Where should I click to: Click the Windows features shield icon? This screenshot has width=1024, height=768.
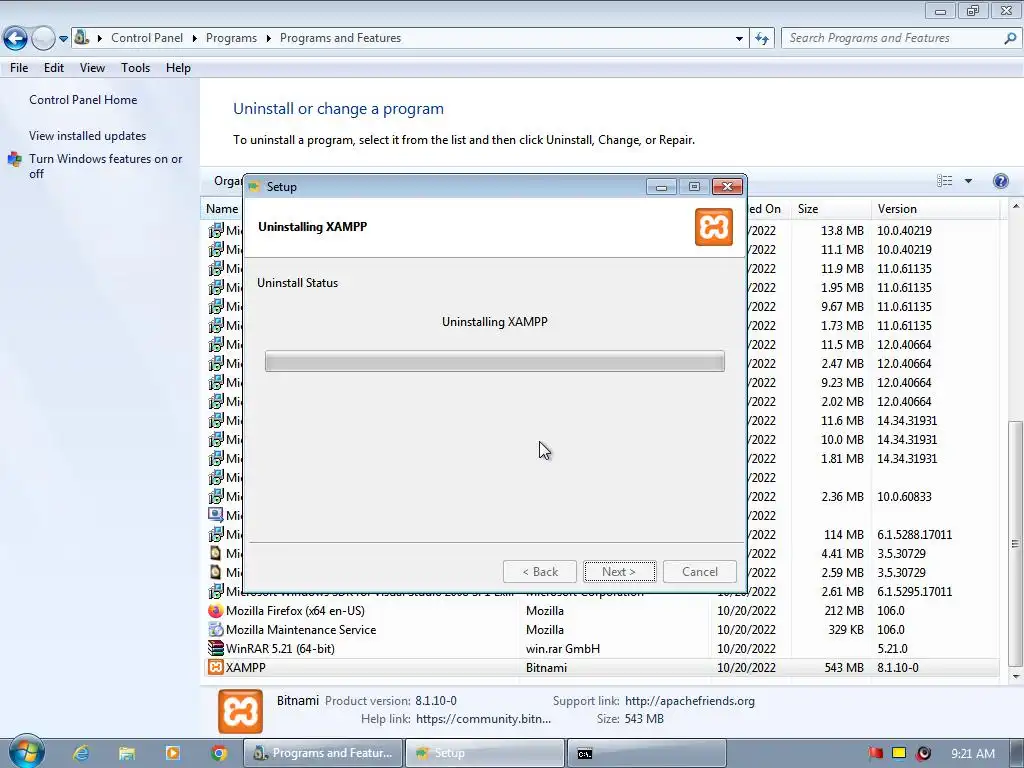pyautogui.click(x=15, y=159)
